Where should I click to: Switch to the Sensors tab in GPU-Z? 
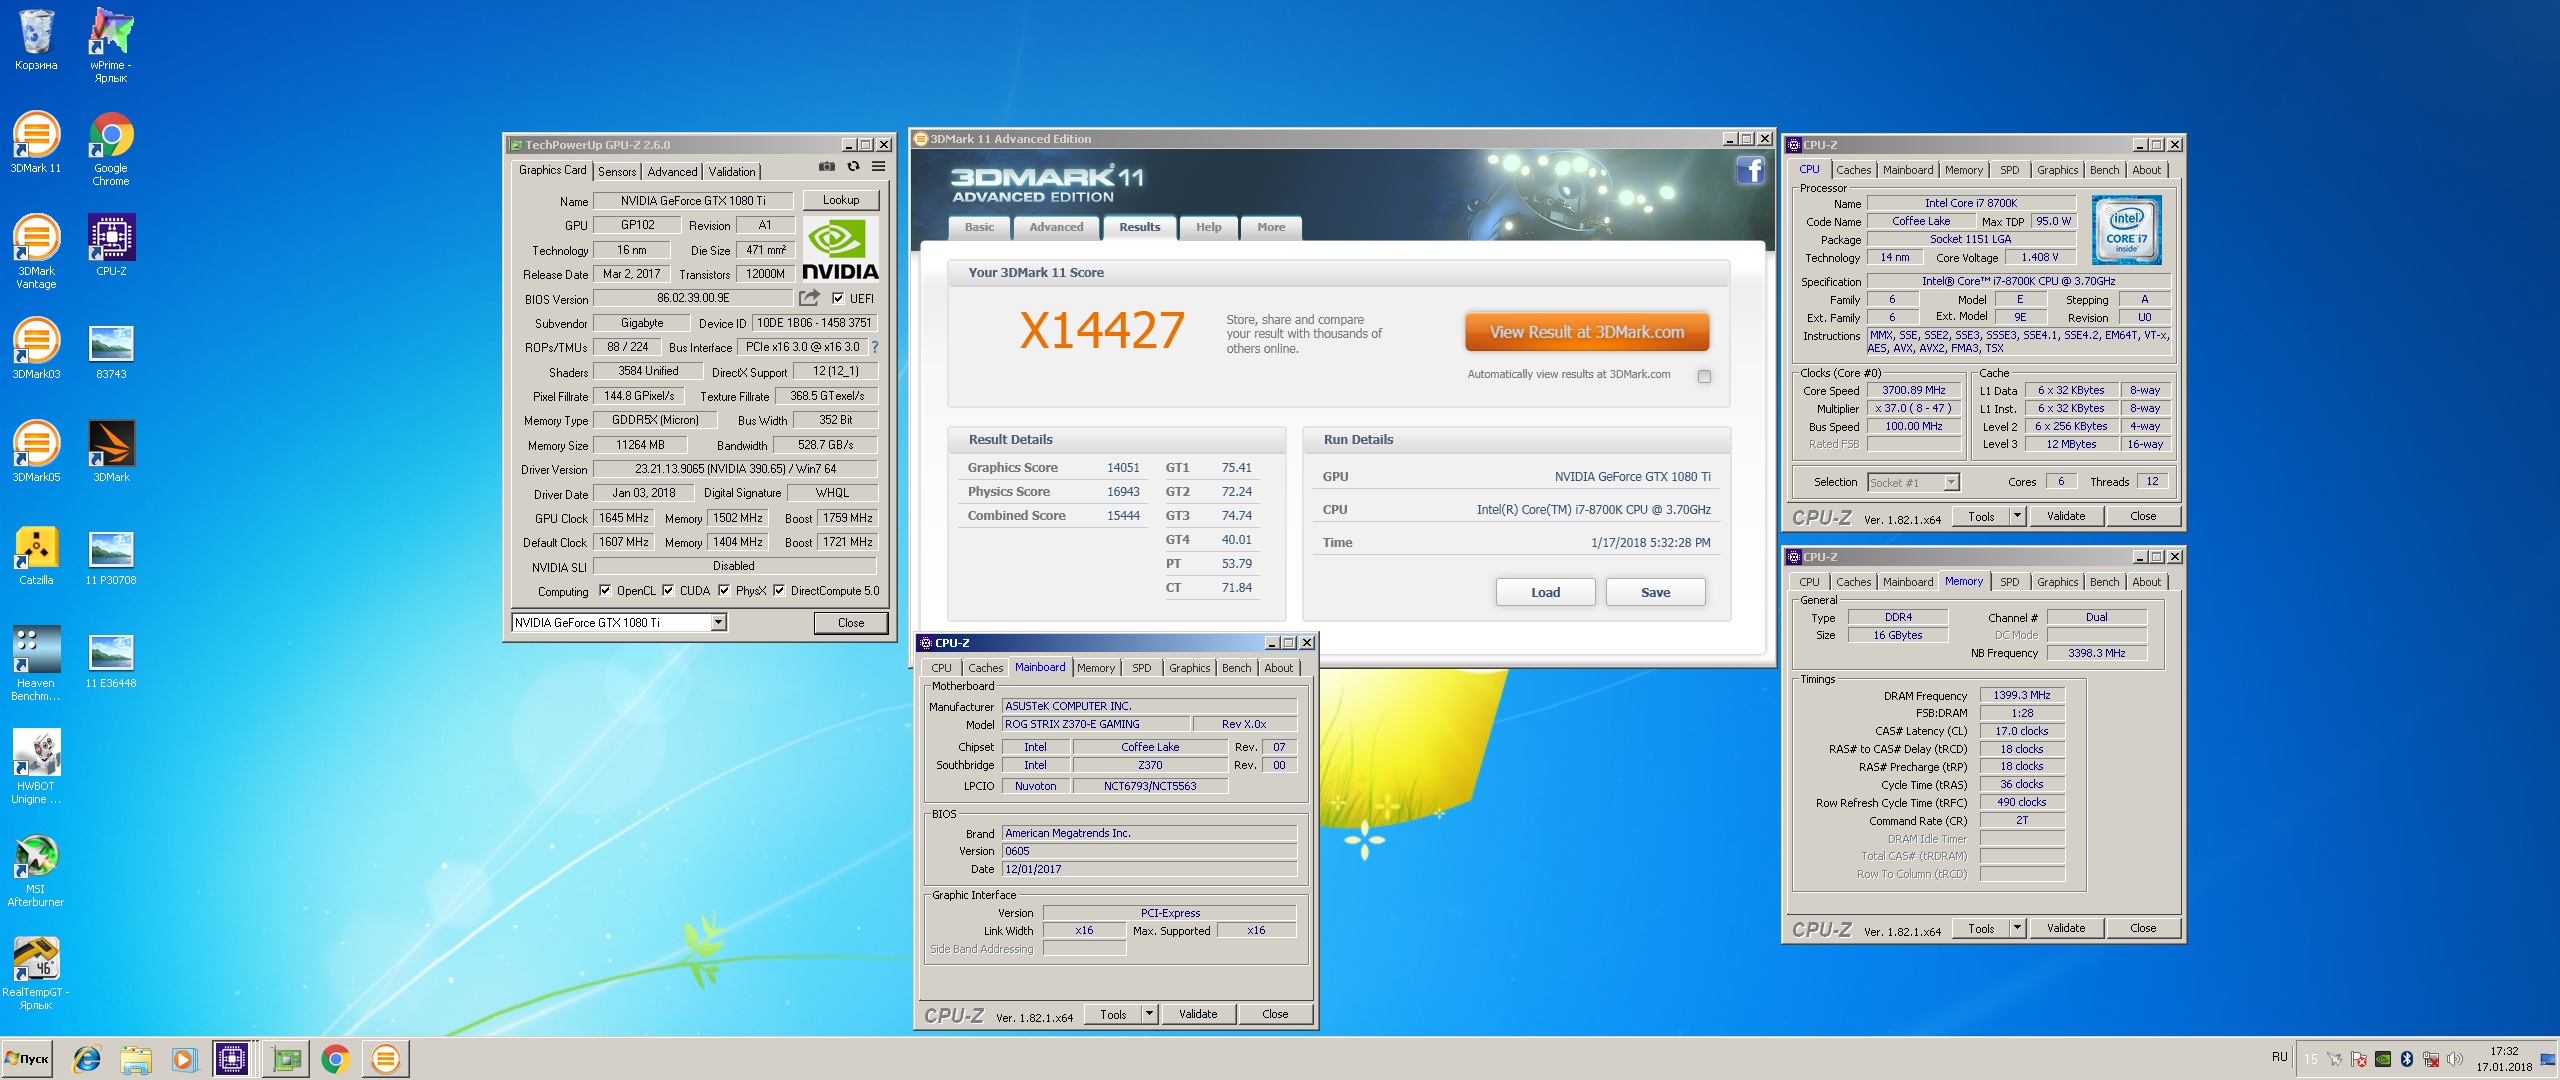coord(617,172)
